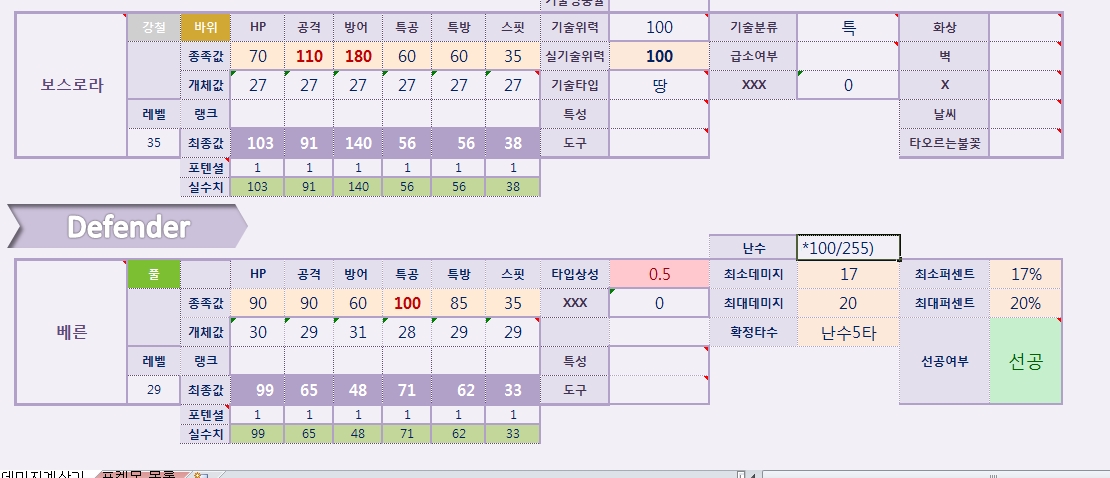Image resolution: width=1110 pixels, height=478 pixels.
Task: Select the attacker level cell showing 35
Action: click(x=153, y=143)
